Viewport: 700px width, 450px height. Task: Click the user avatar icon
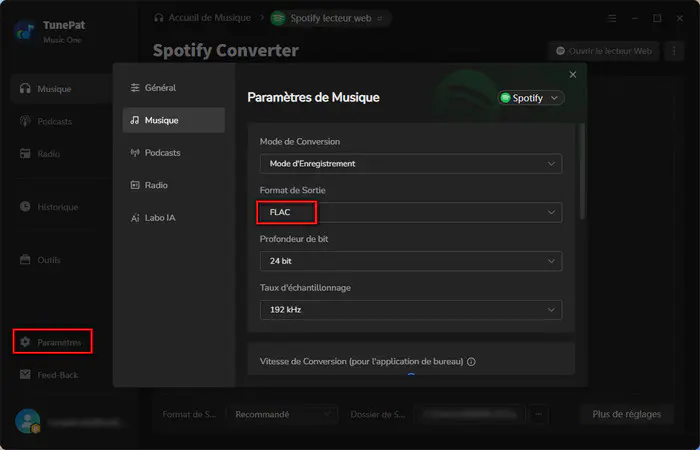coord(28,421)
